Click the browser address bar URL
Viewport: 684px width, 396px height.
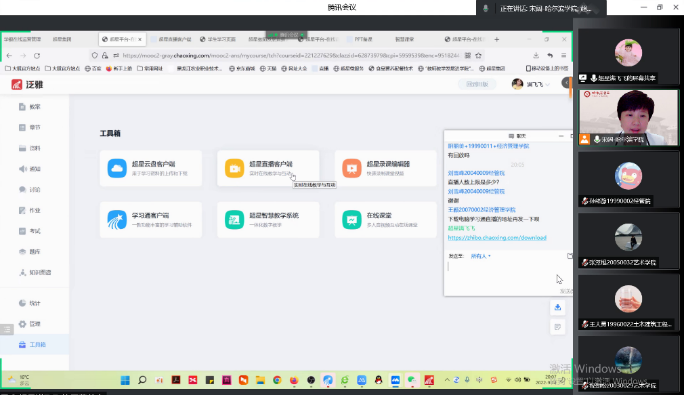tap(291, 55)
